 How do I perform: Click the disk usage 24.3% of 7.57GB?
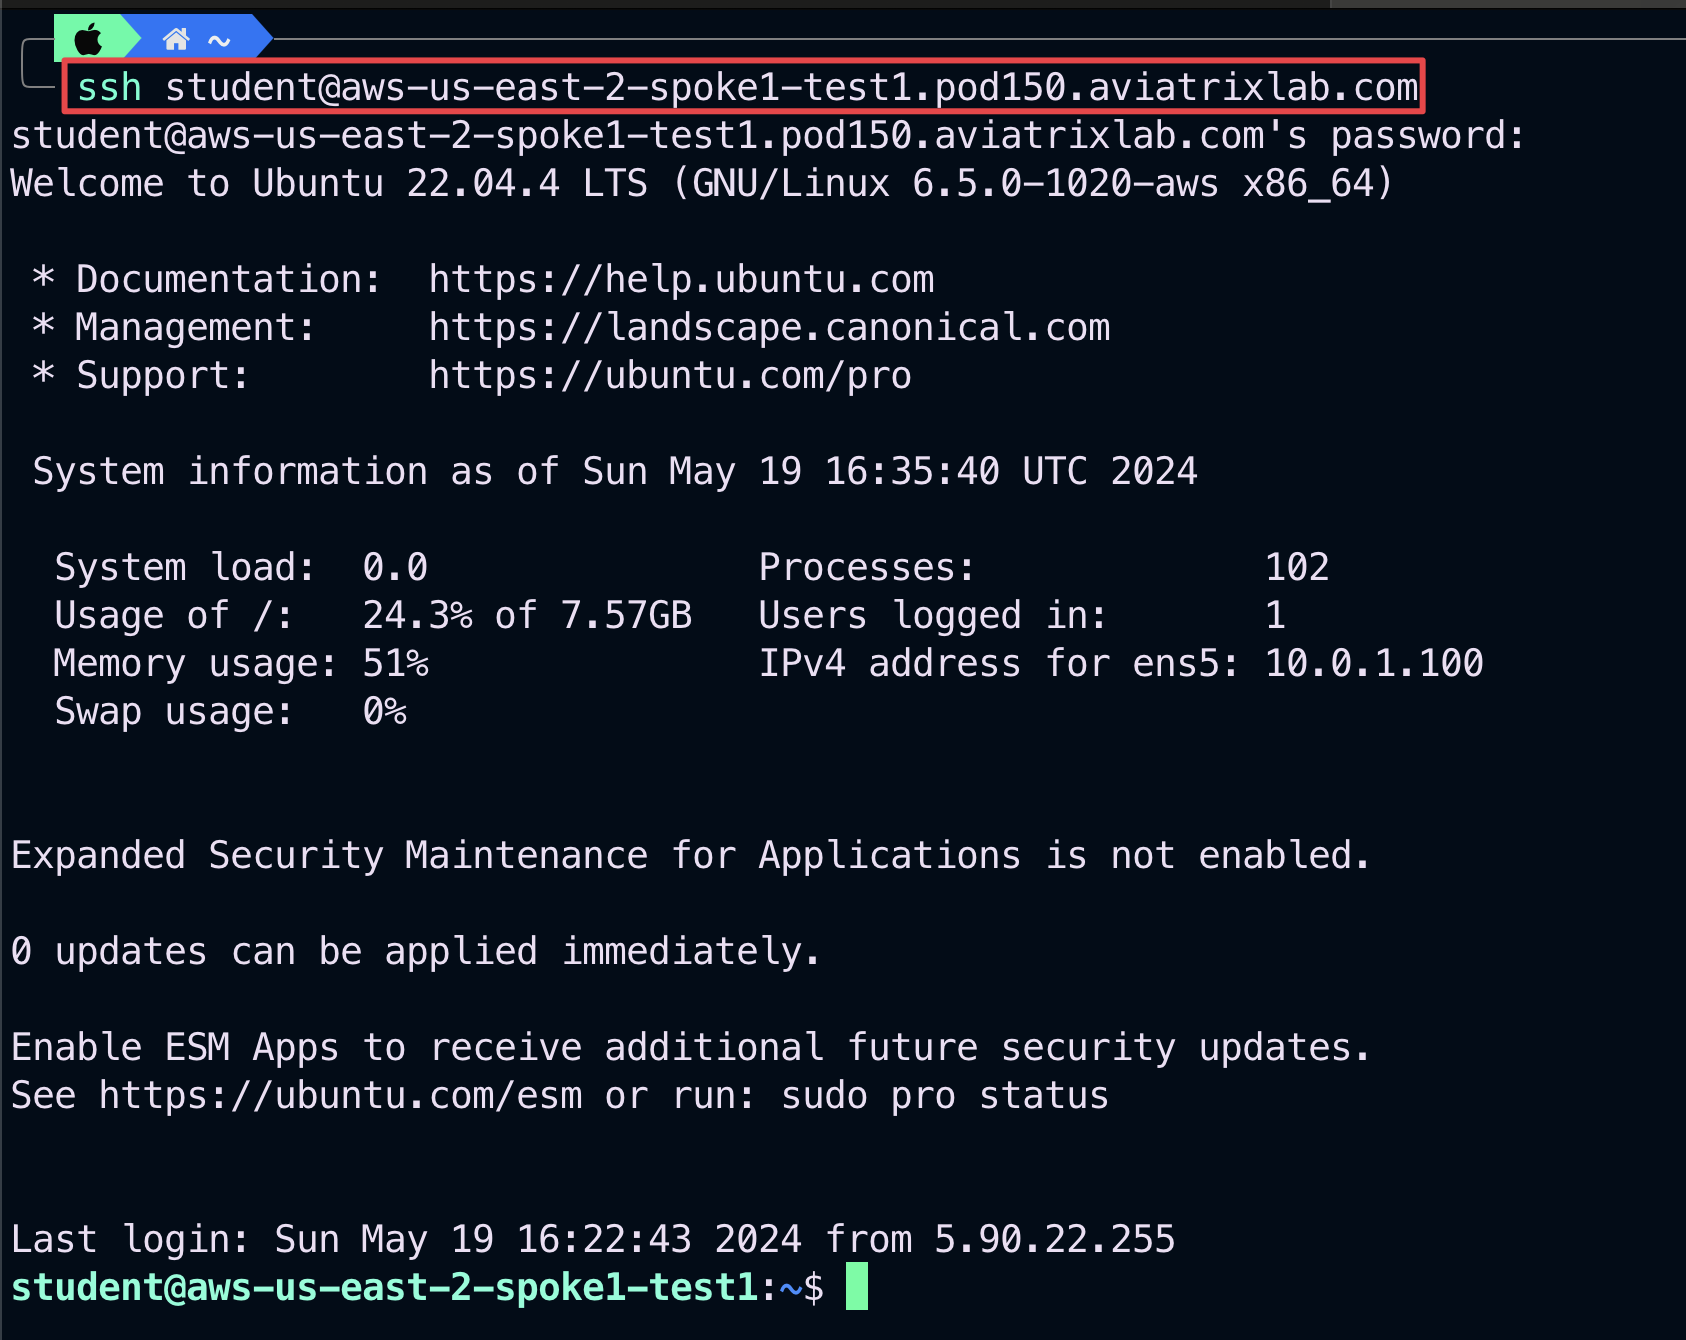pos(527,615)
